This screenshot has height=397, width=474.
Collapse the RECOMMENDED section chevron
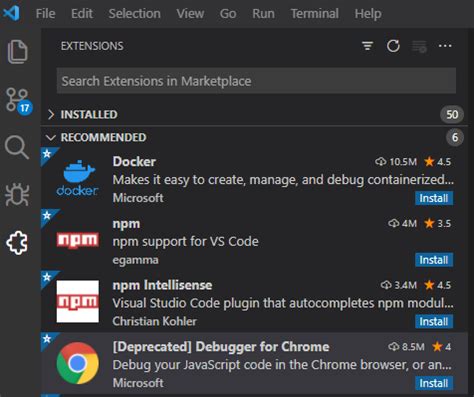pos(51,137)
